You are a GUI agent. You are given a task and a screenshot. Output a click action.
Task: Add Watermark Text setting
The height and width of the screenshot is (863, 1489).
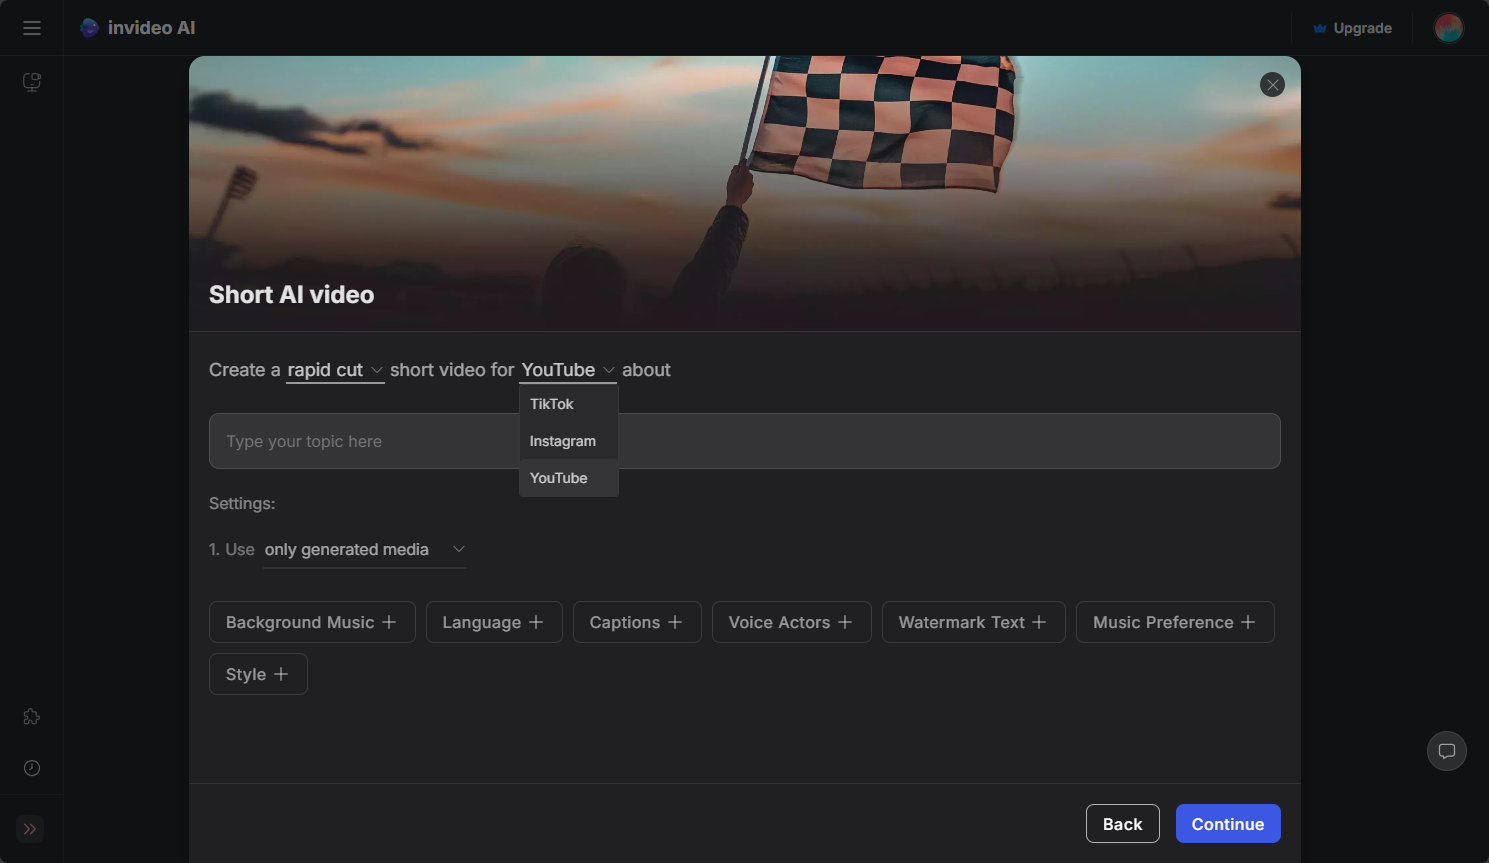click(x=974, y=622)
